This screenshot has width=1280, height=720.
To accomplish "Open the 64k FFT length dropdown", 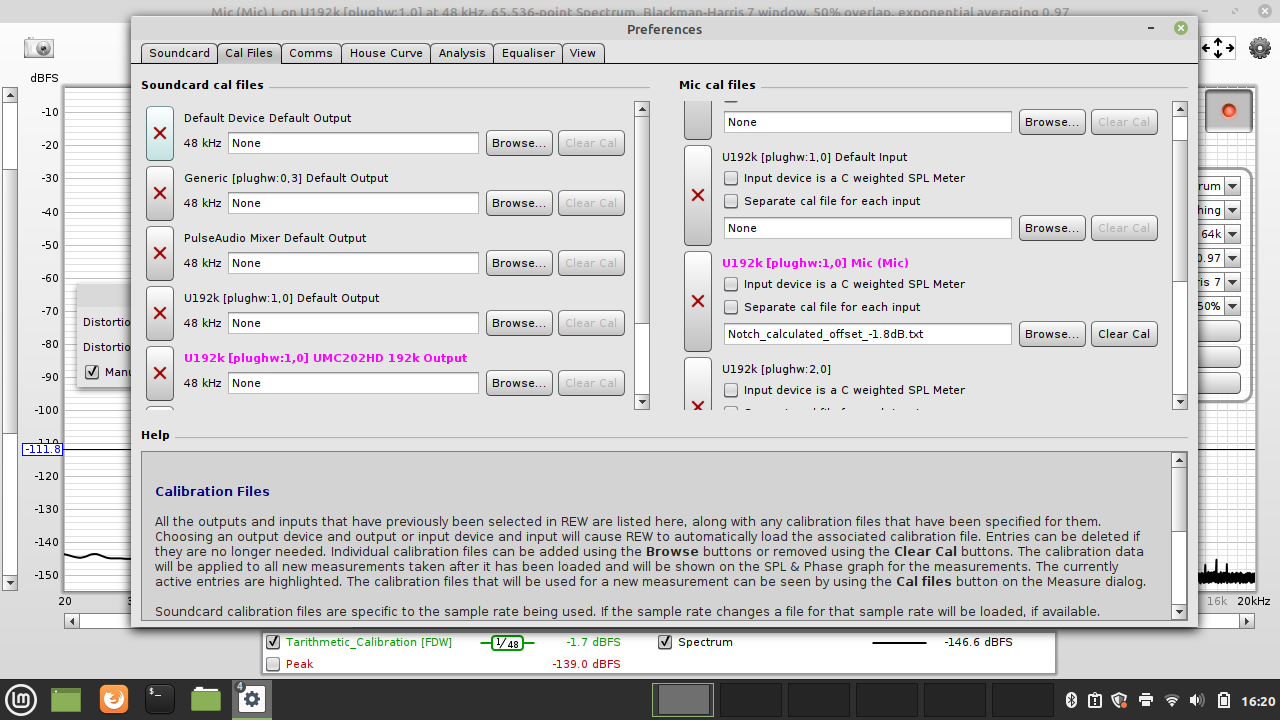I will [1232, 234].
